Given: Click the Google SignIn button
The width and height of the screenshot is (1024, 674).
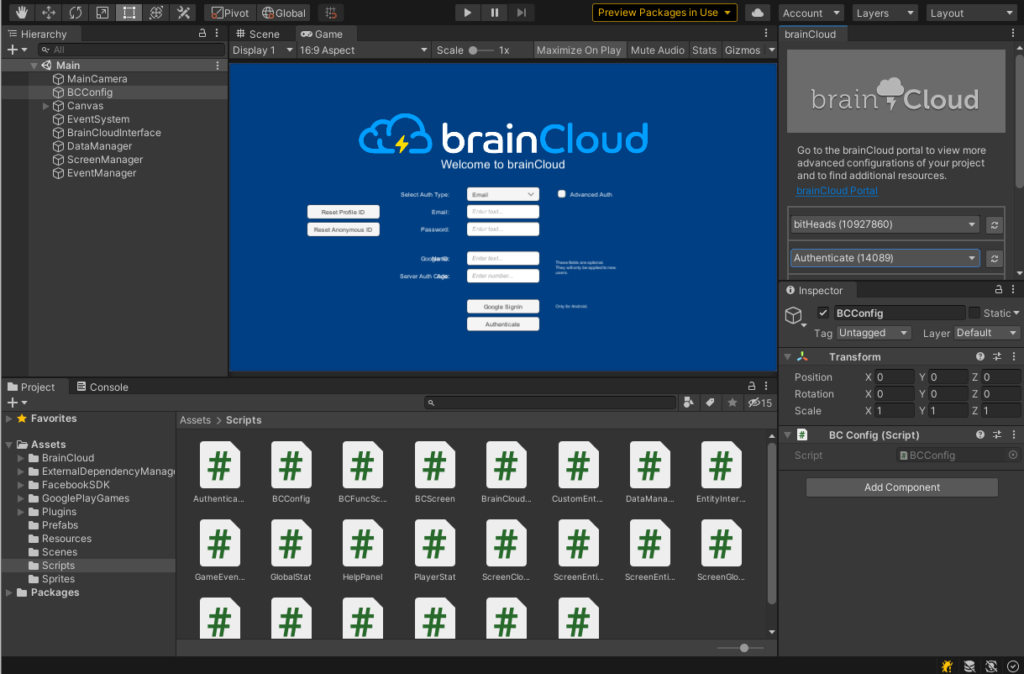Looking at the screenshot, I should [503, 306].
